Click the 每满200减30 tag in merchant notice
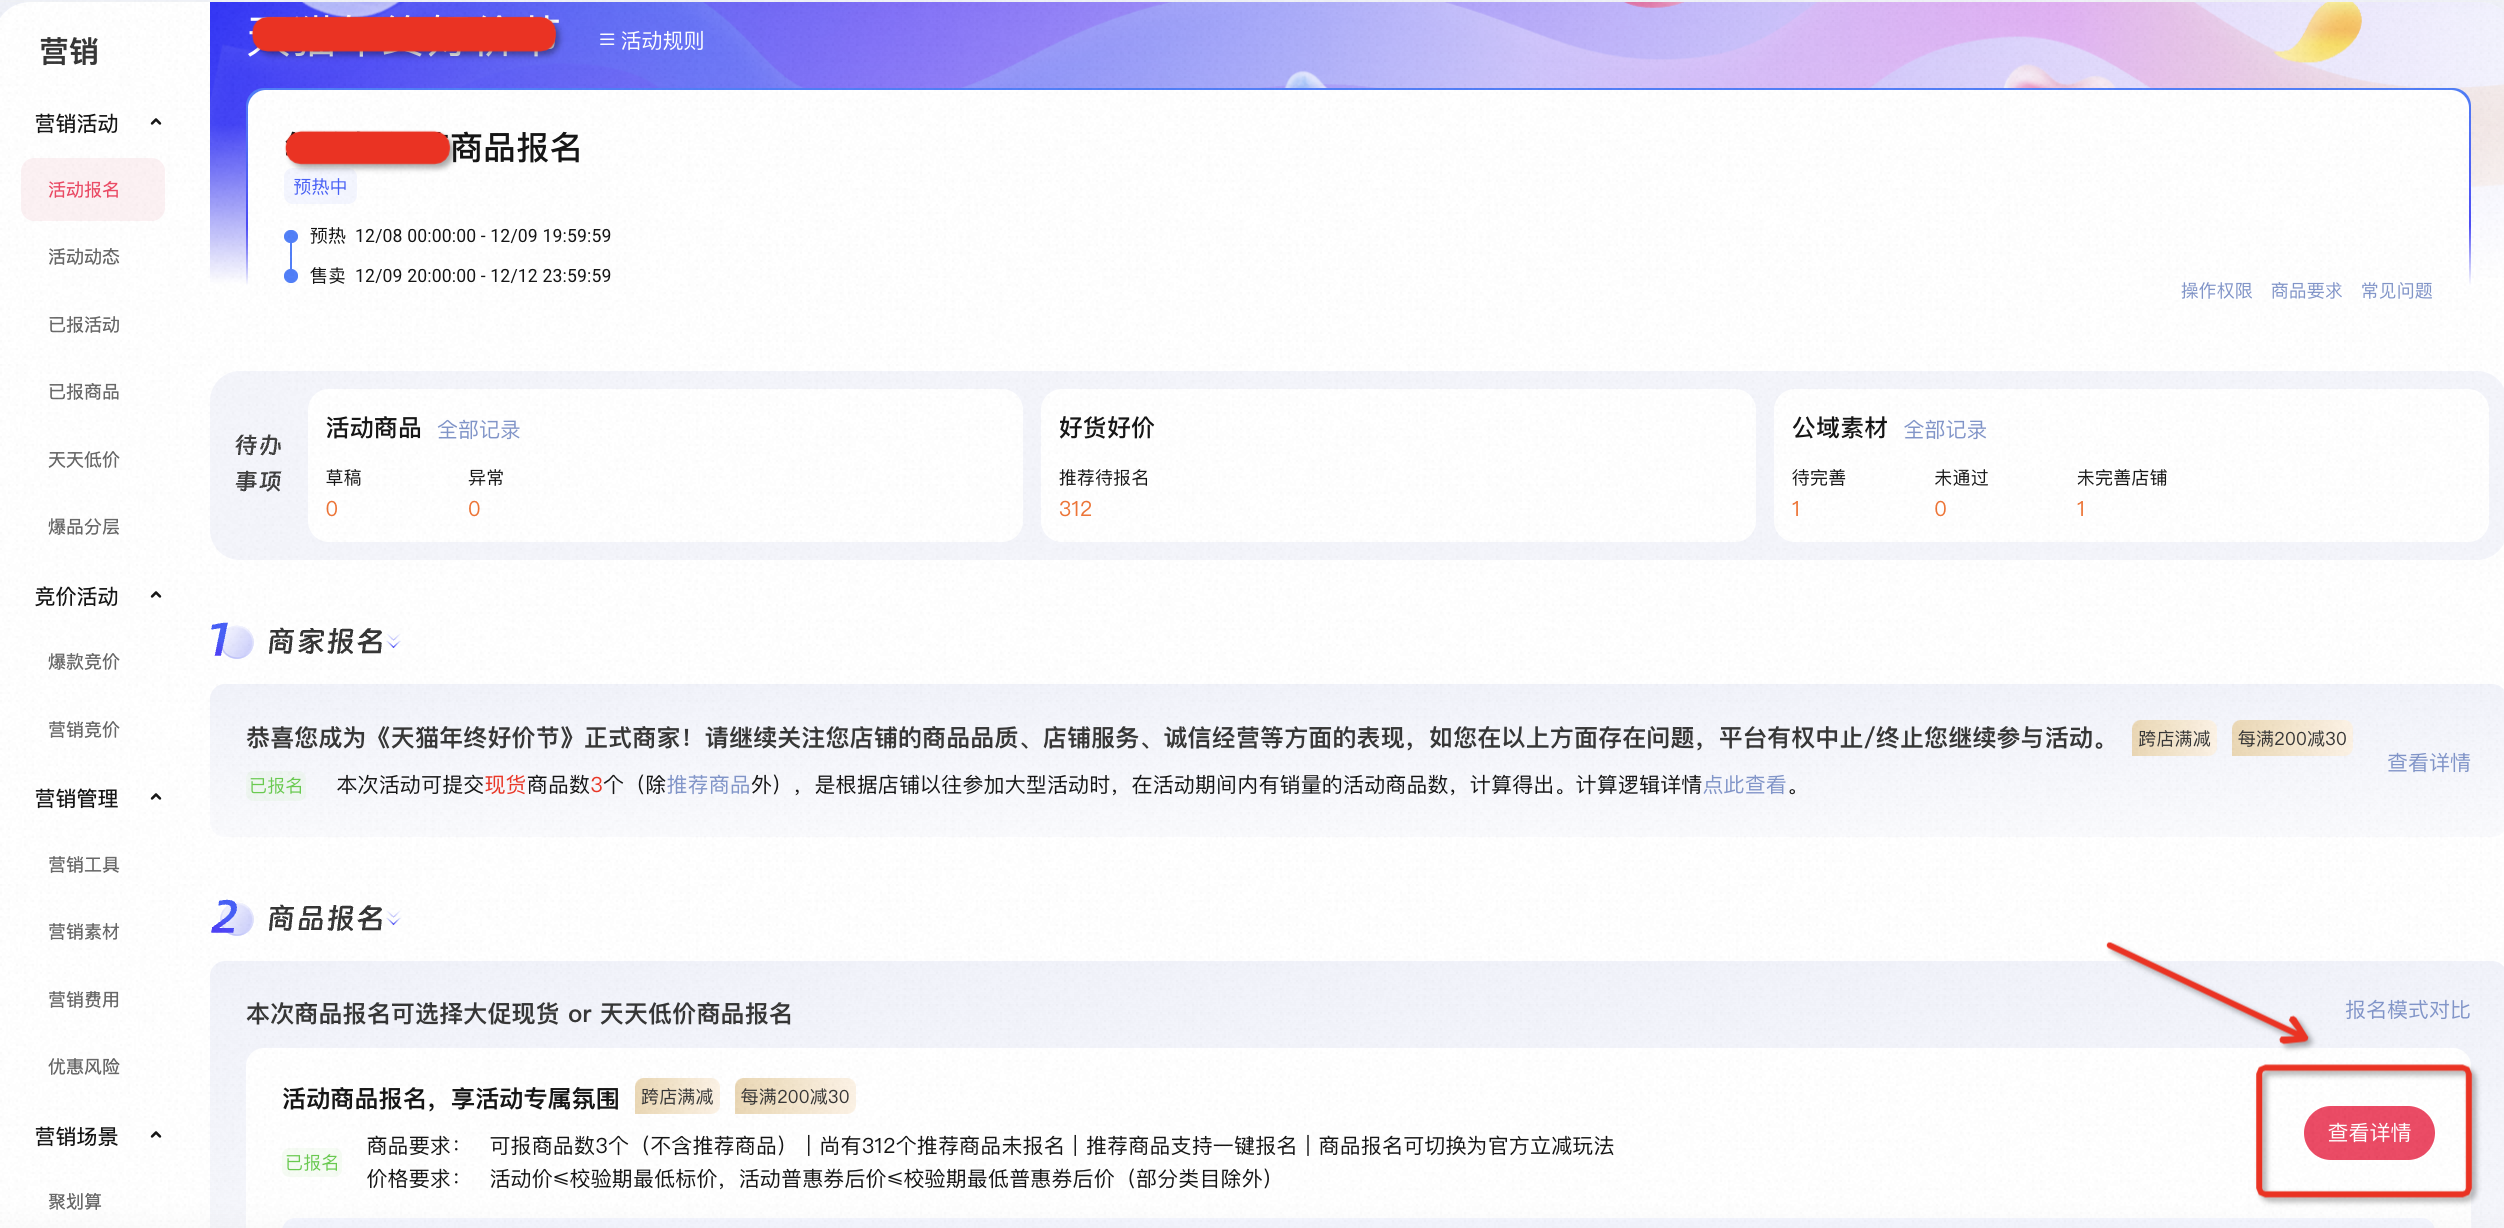Viewport: 2504px width, 1228px height. click(x=2291, y=739)
